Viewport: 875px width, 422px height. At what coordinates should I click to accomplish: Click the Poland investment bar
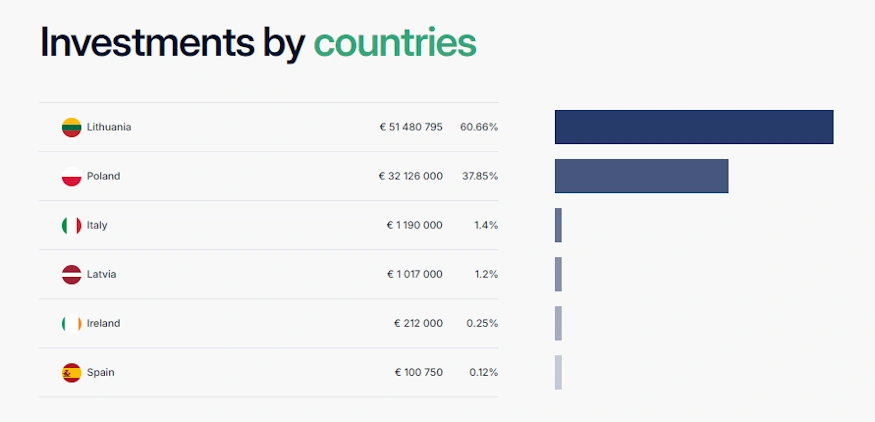(x=641, y=176)
